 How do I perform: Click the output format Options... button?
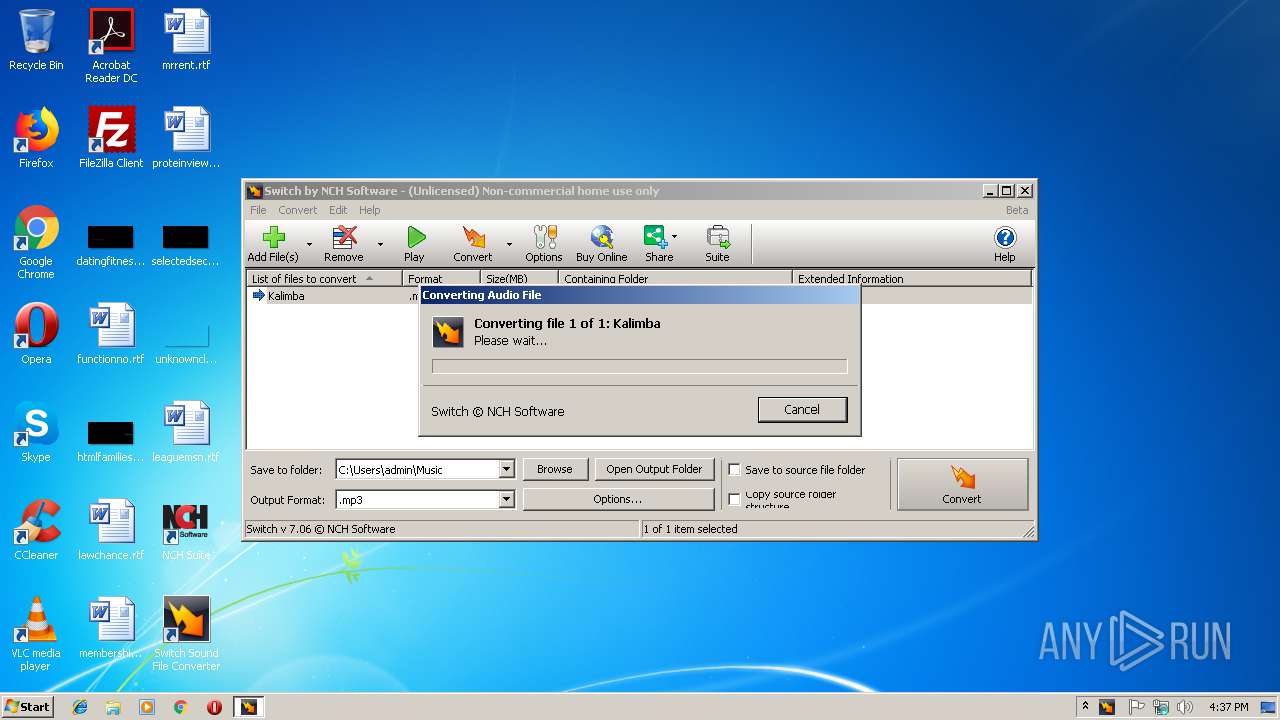tap(618, 499)
